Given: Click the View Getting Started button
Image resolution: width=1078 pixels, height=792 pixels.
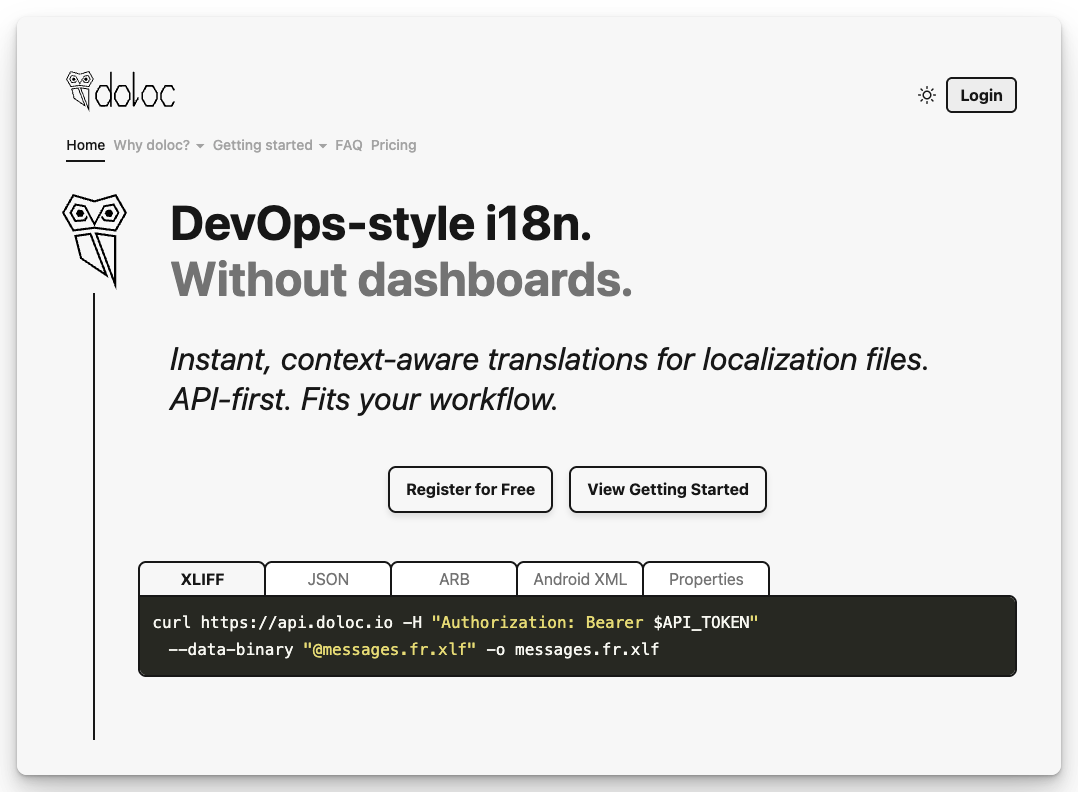Looking at the screenshot, I should (x=667, y=489).
